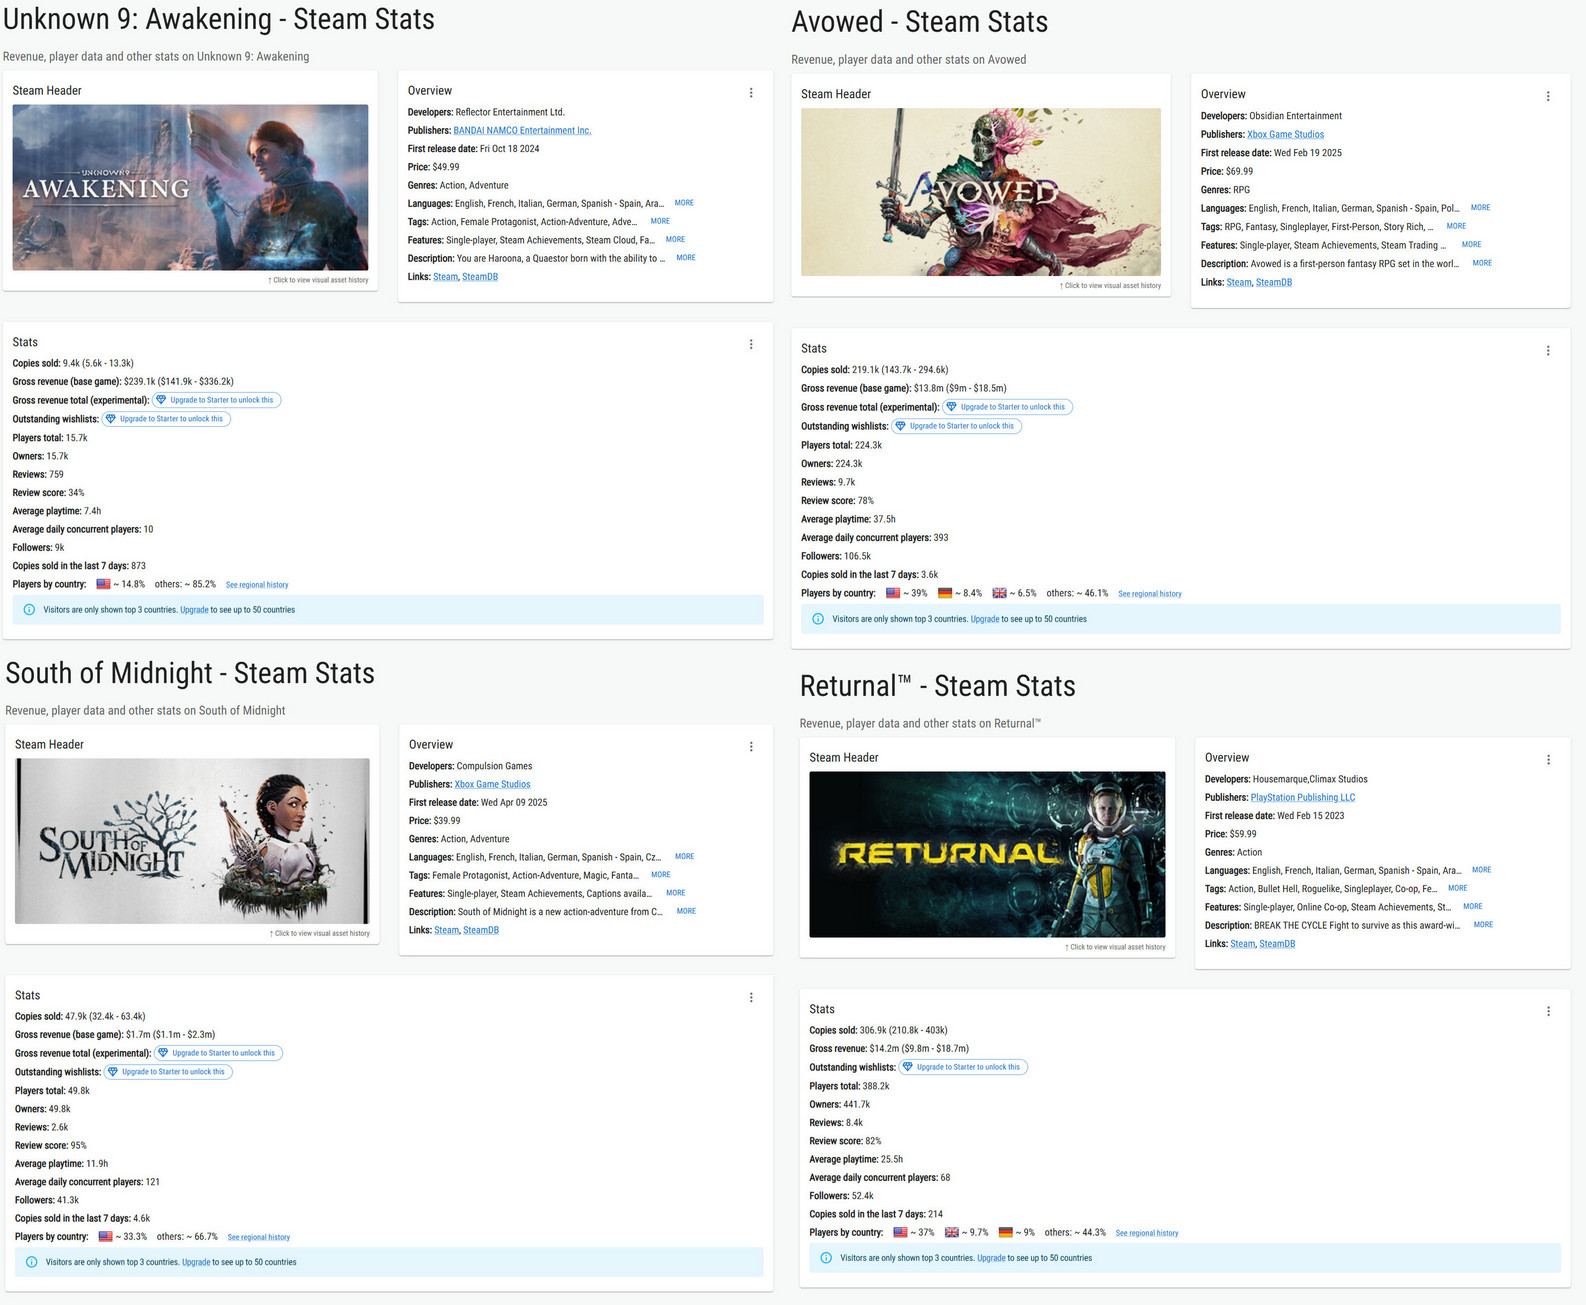Image resolution: width=1586 pixels, height=1305 pixels.
Task: Open the SteamDB link for Unknown 9: Awakening
Action: click(480, 277)
